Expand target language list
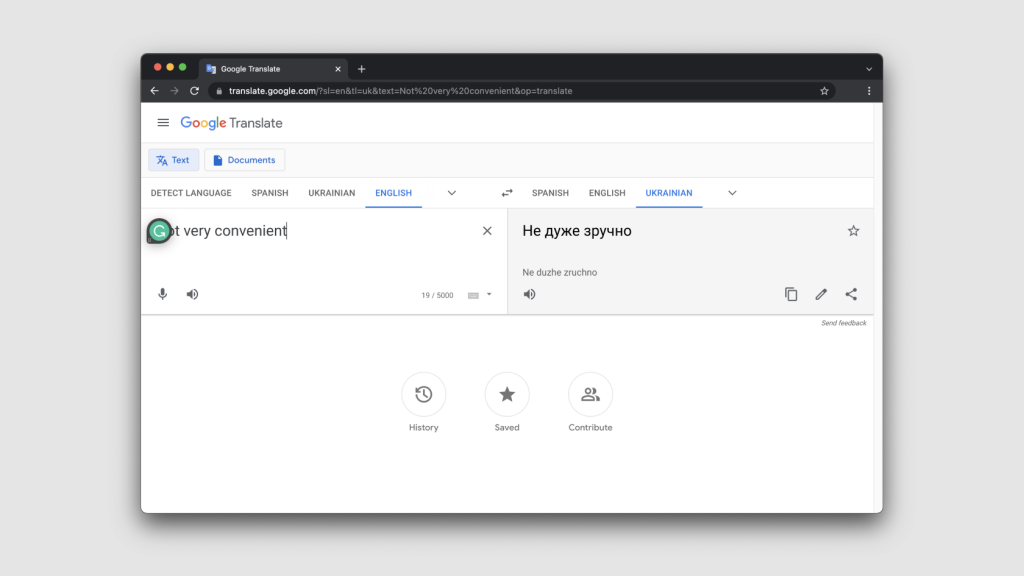The height and width of the screenshot is (576, 1024). tap(732, 193)
